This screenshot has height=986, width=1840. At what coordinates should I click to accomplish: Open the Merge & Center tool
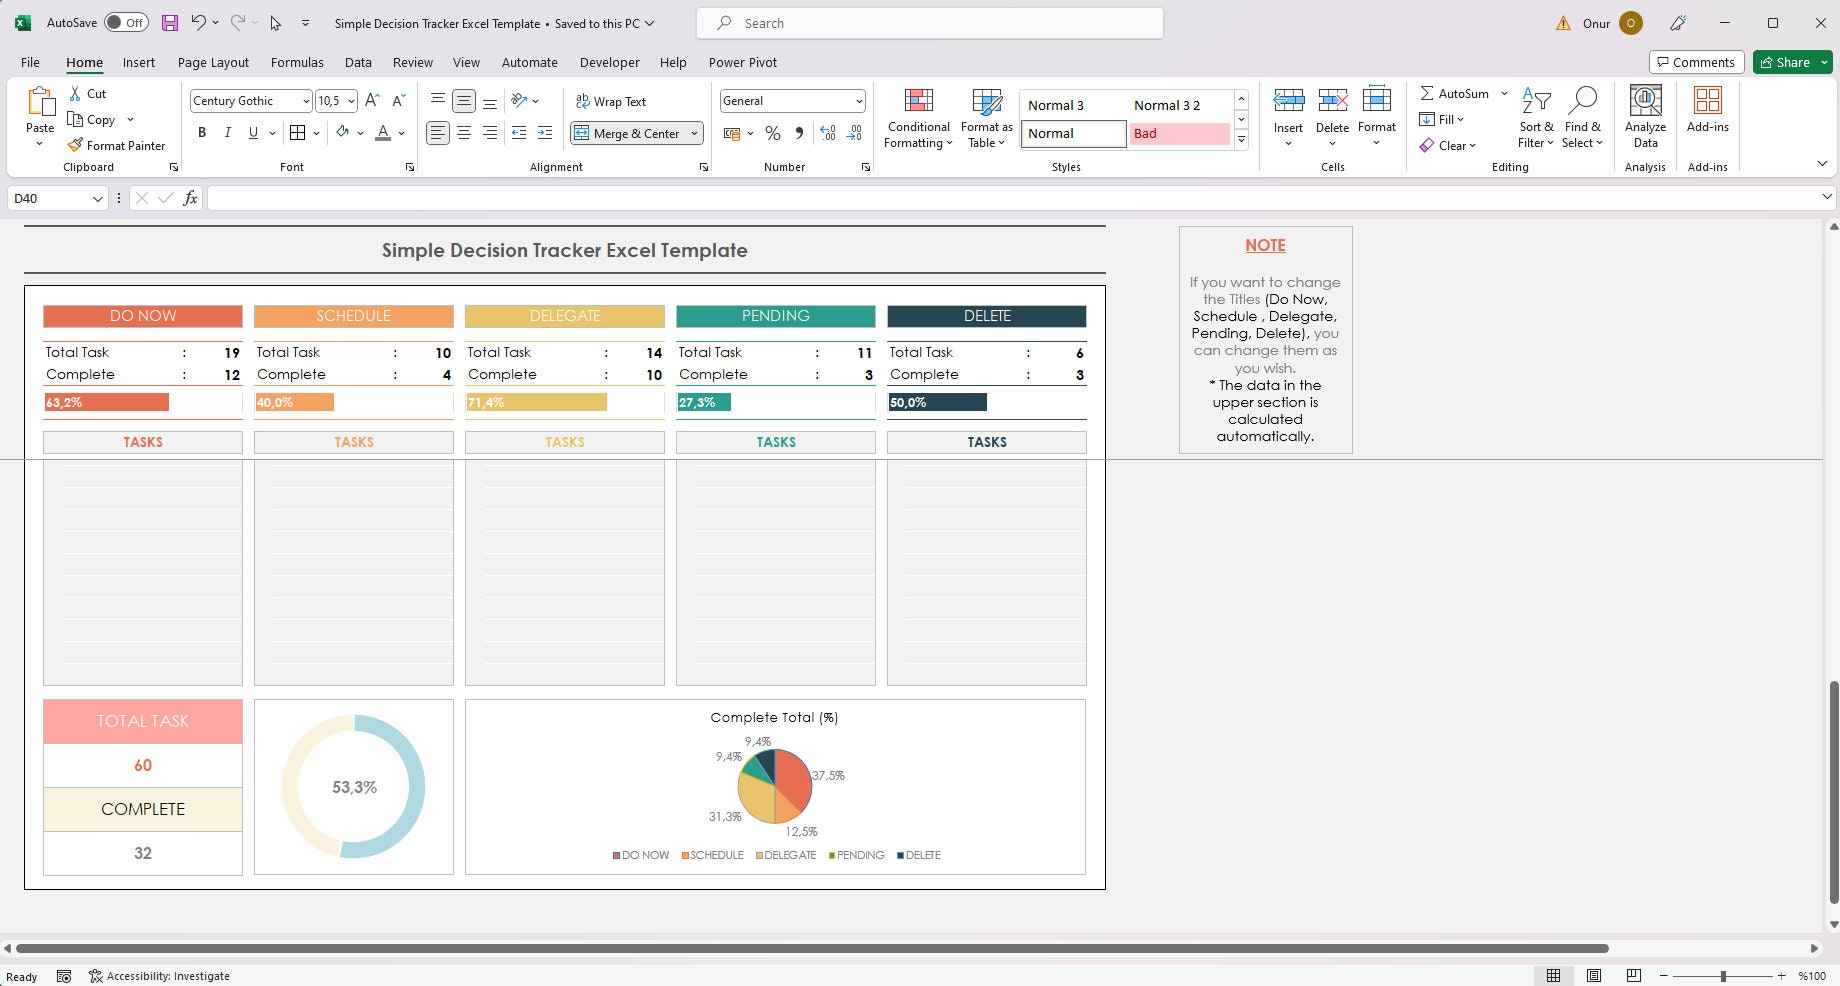click(x=628, y=133)
